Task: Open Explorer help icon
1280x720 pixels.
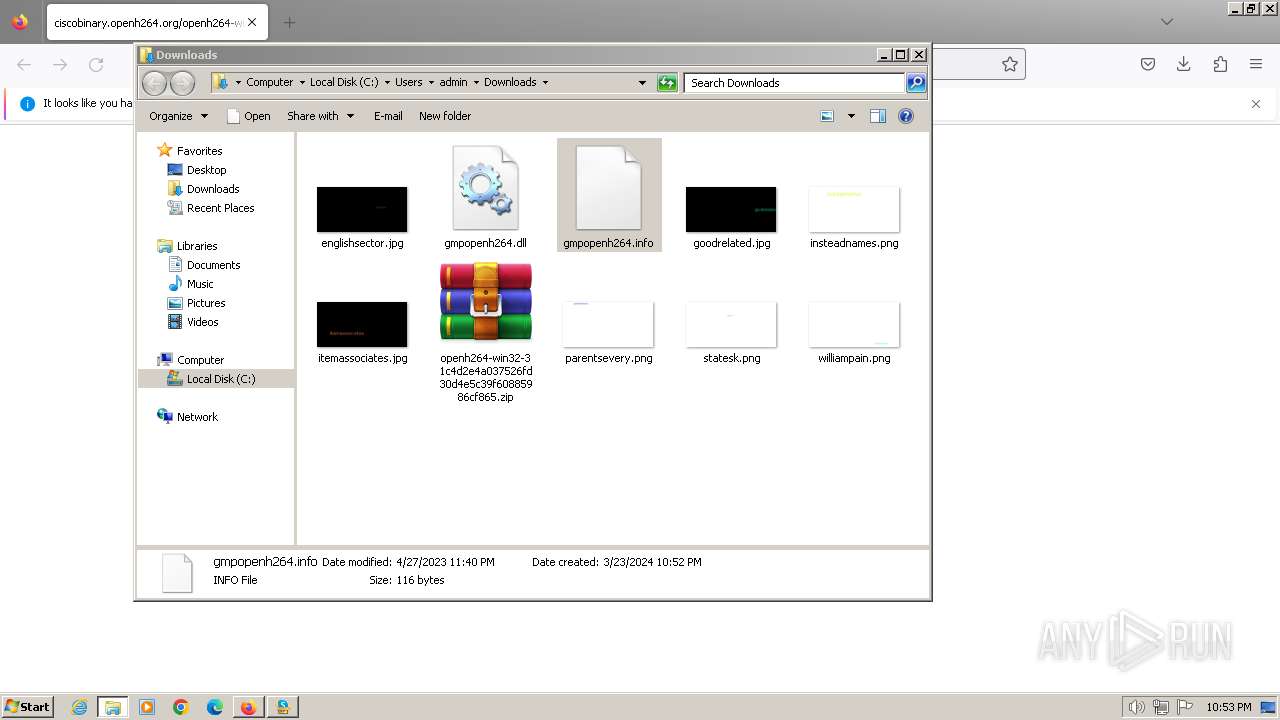Action: 906,116
